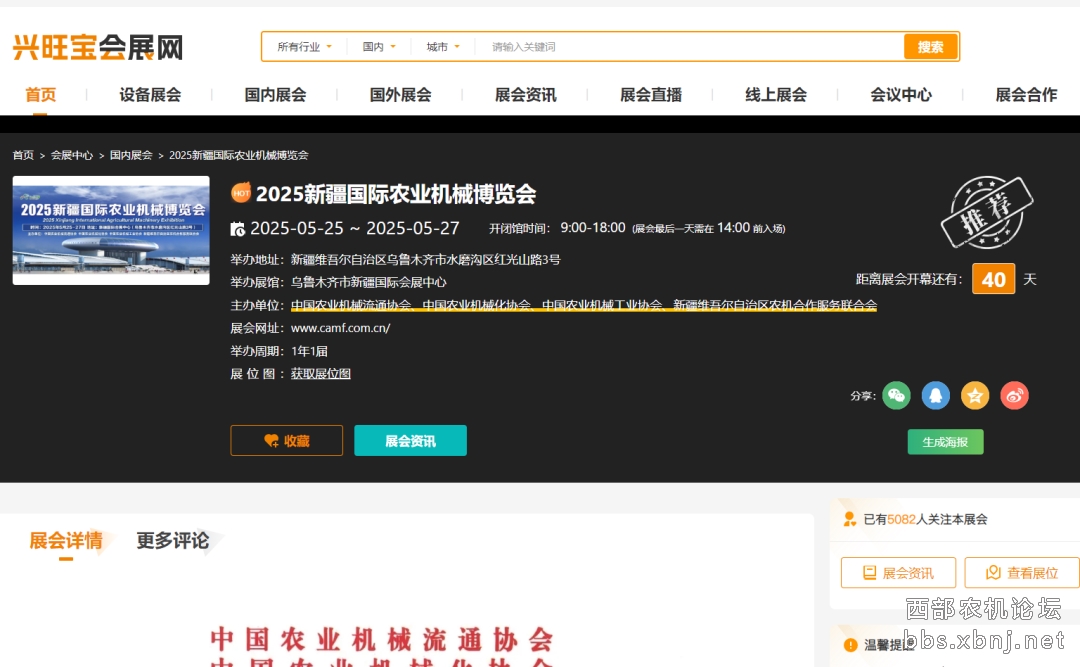Viewport: 1080px width, 667px height.
Task: Share to Qzone star icon
Action: [x=975, y=396]
